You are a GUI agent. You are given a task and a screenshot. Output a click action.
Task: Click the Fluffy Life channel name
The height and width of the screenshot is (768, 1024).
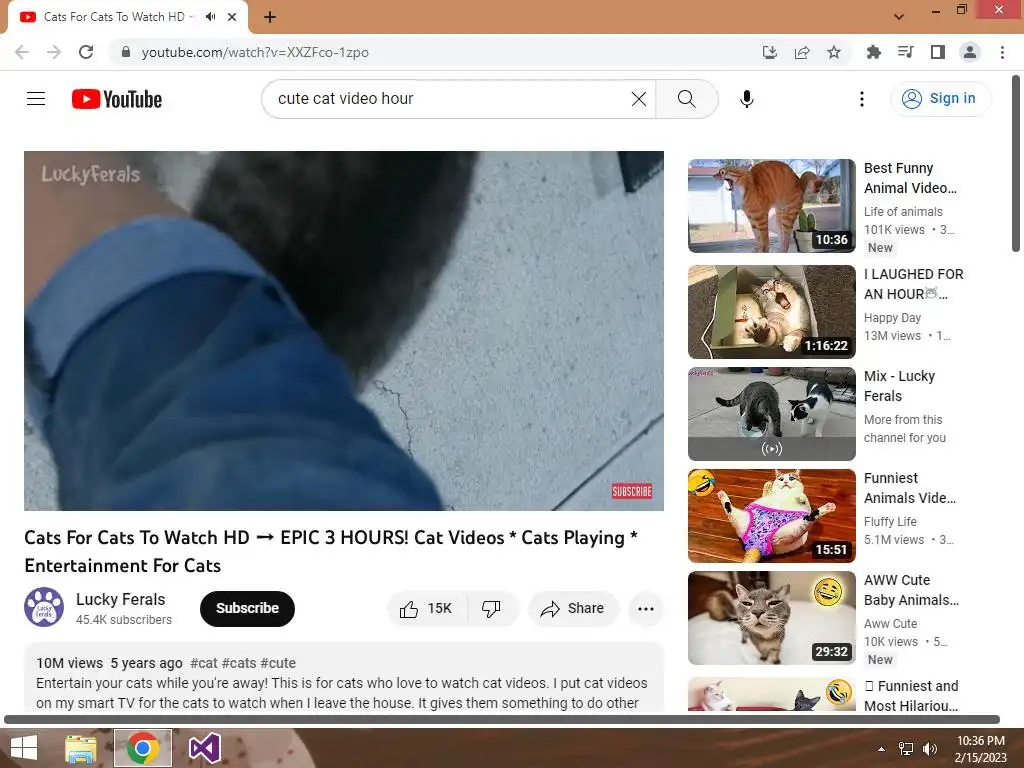tap(890, 522)
